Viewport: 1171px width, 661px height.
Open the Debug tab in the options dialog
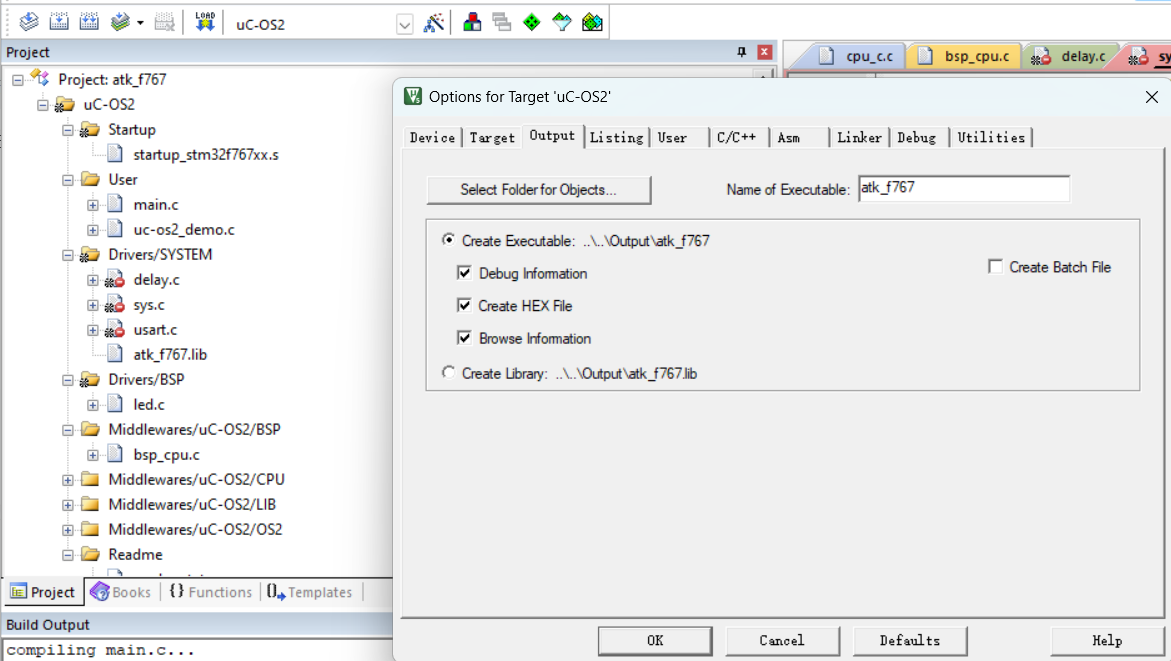click(916, 138)
